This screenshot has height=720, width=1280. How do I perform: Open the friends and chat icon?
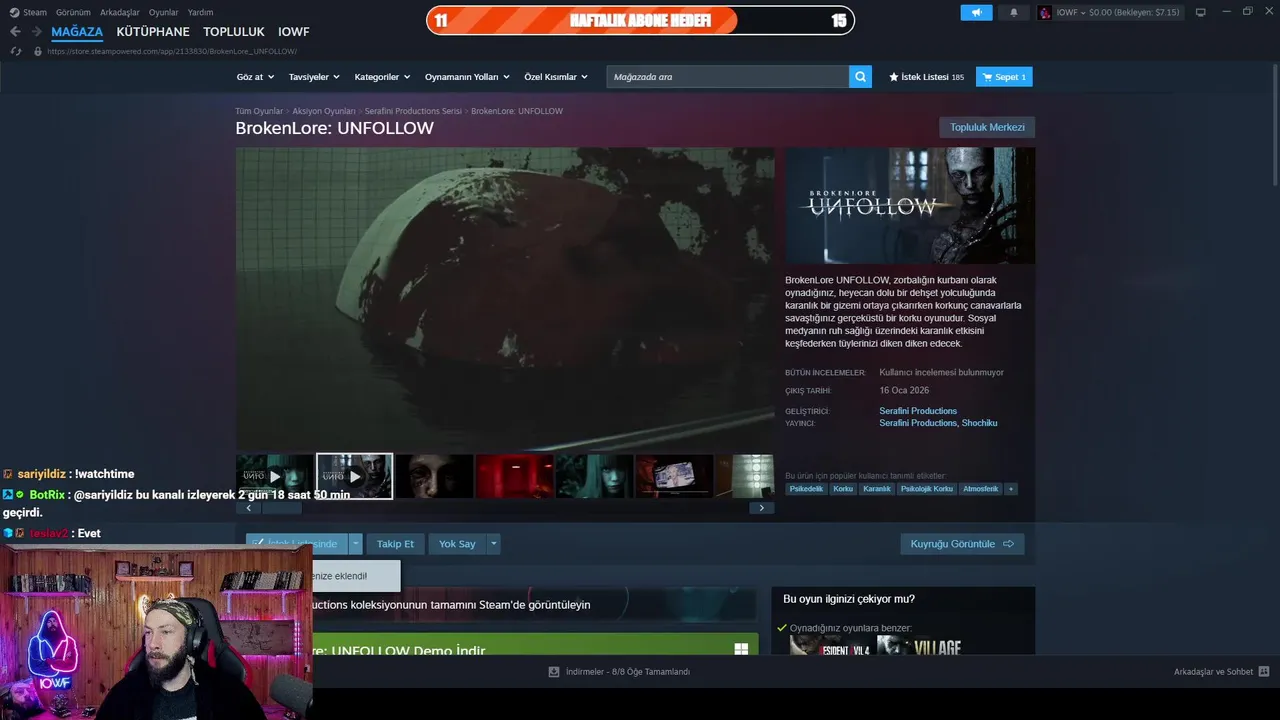(1264, 672)
